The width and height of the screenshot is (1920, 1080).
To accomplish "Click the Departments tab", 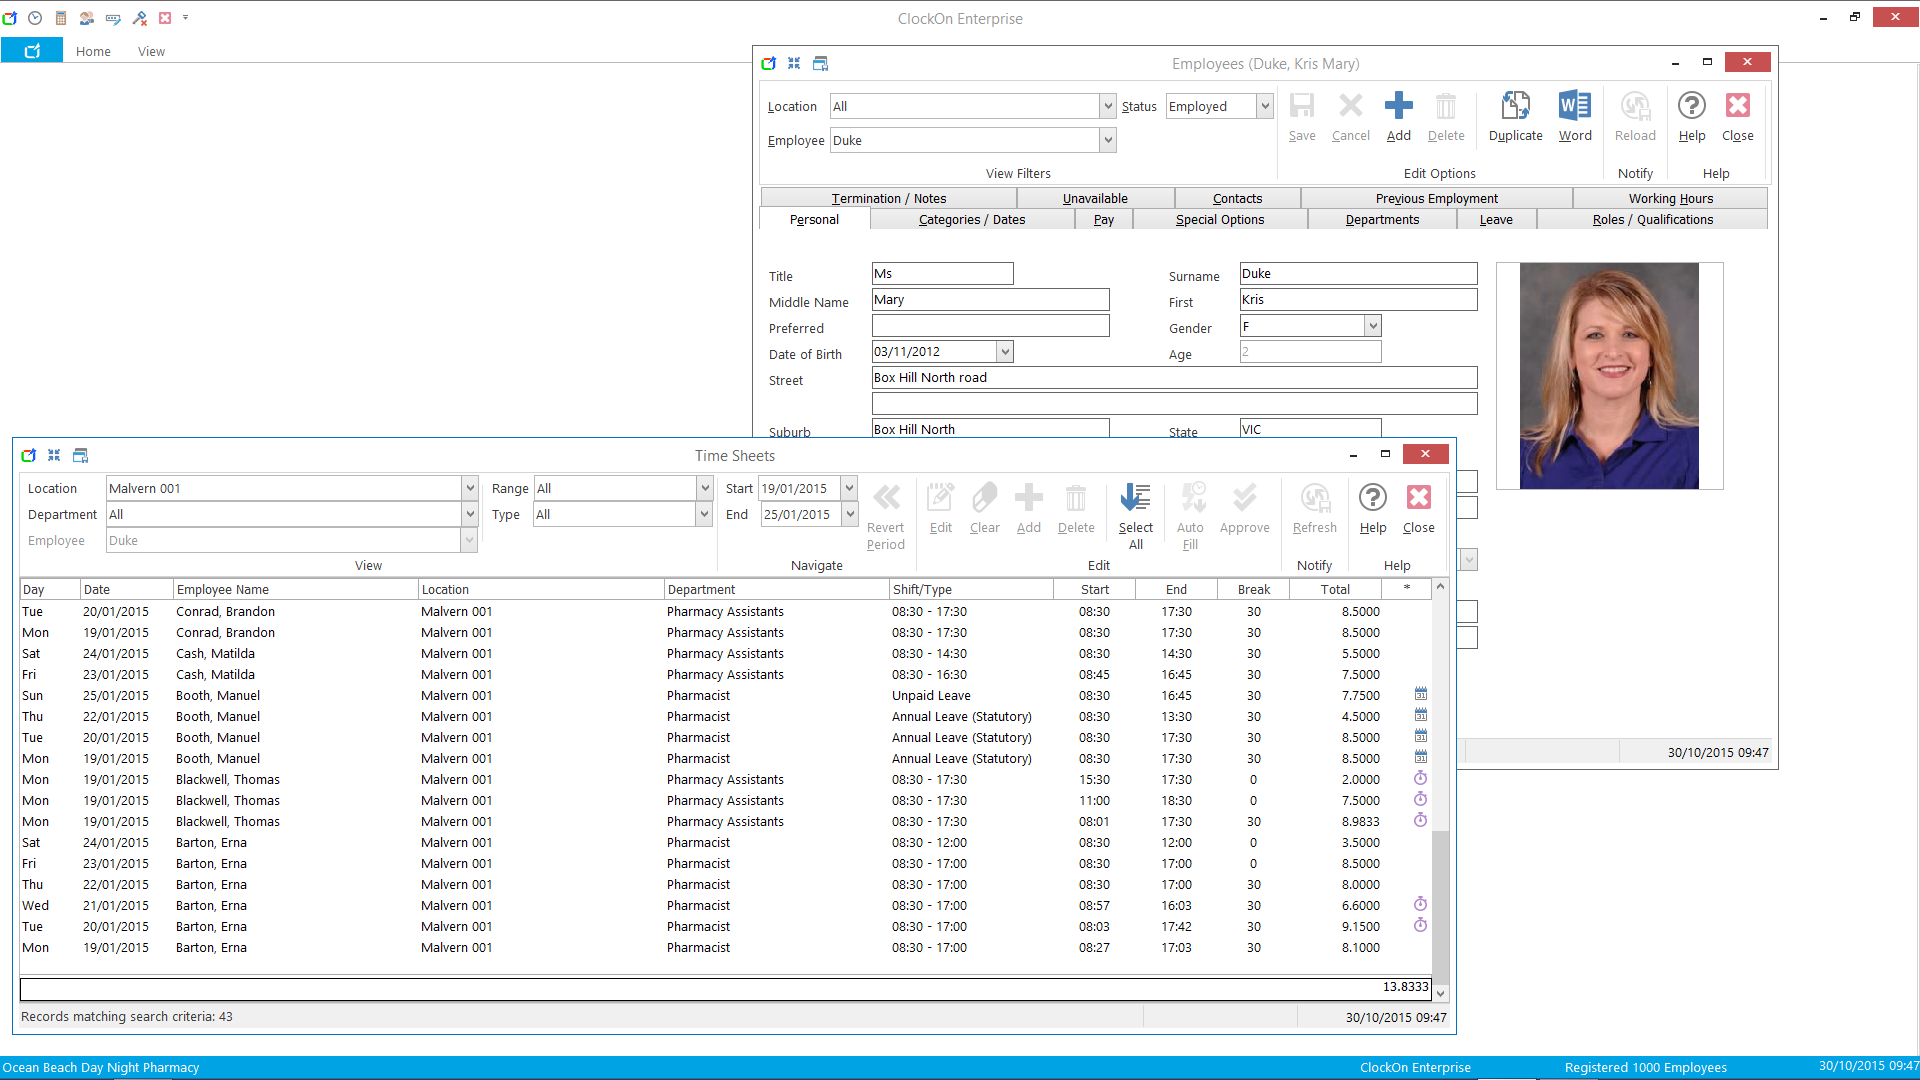I will 1382,220.
